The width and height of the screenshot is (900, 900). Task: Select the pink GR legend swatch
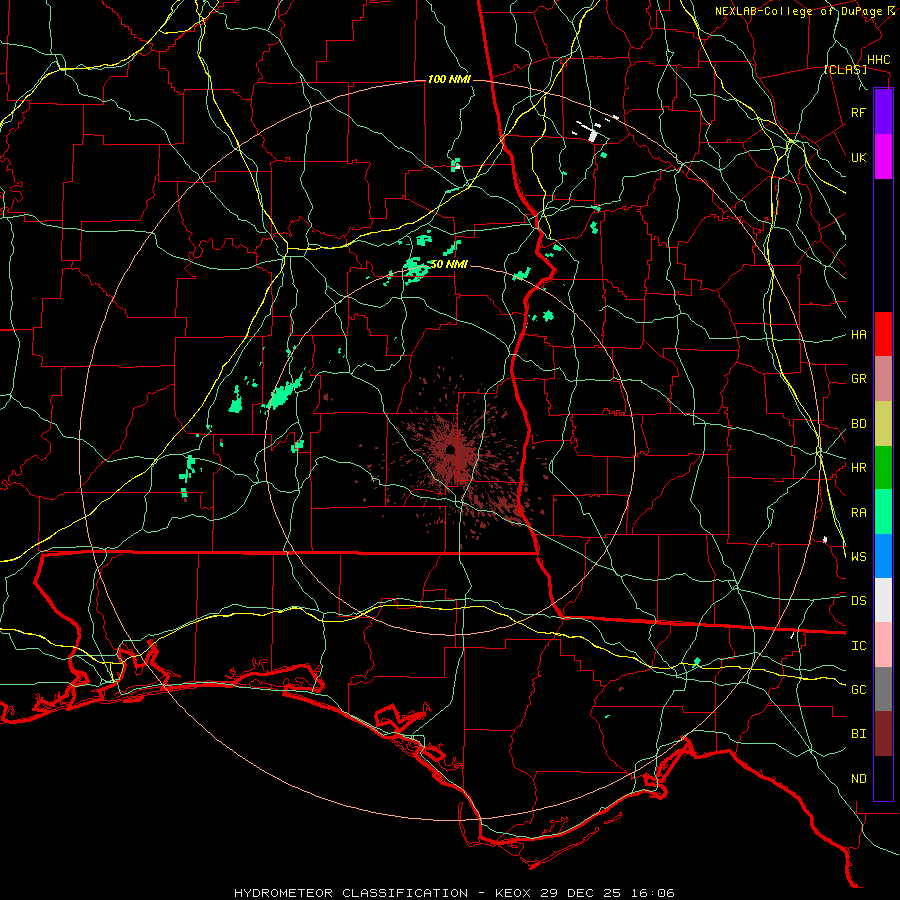(883, 379)
